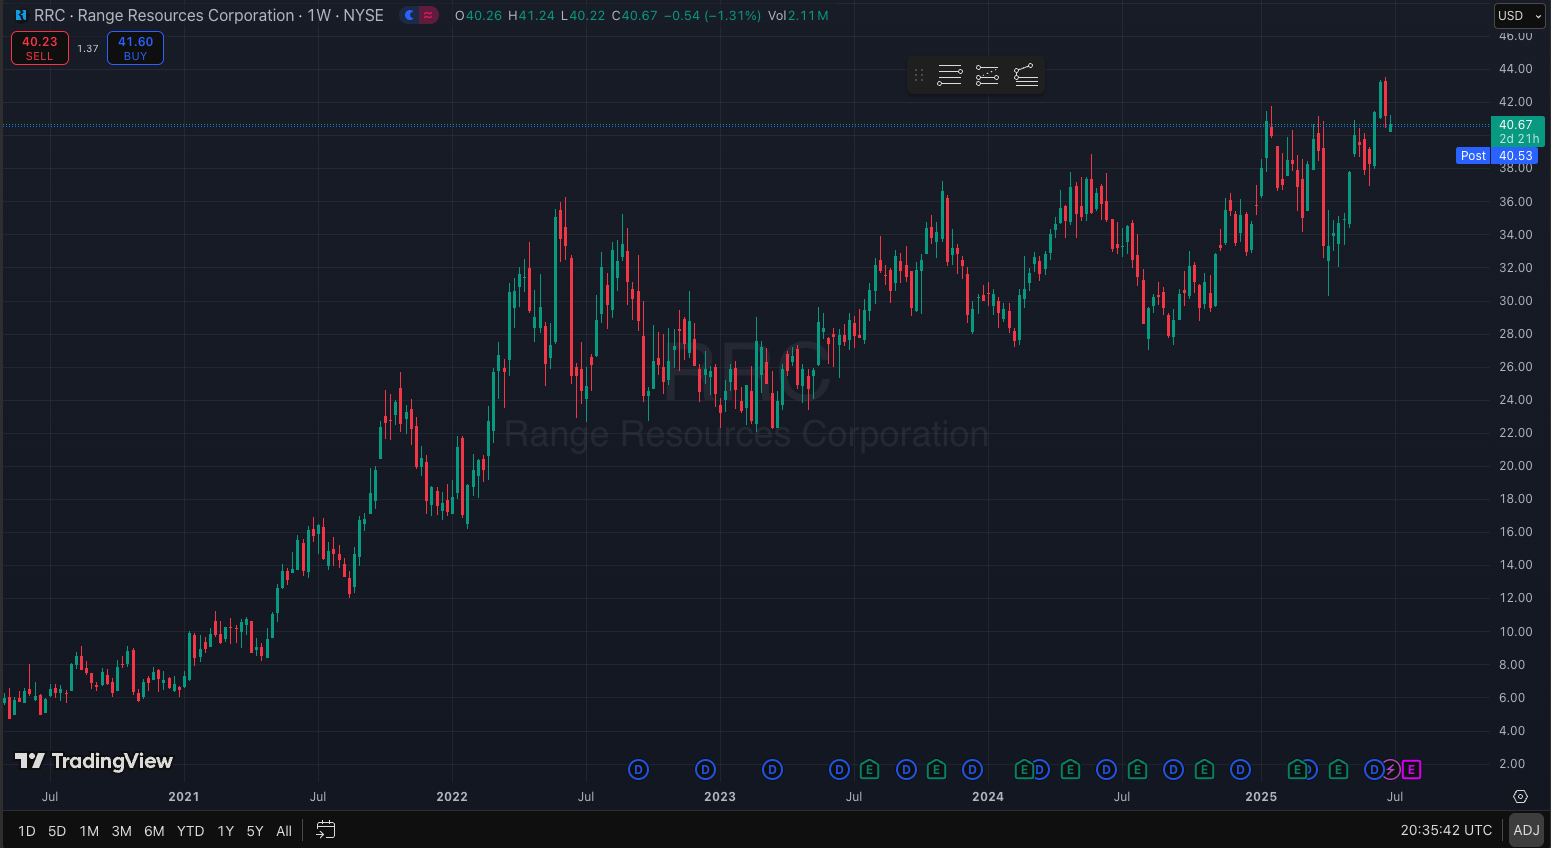Click the 2022 label on time axis
This screenshot has width=1551, height=848.
[452, 797]
